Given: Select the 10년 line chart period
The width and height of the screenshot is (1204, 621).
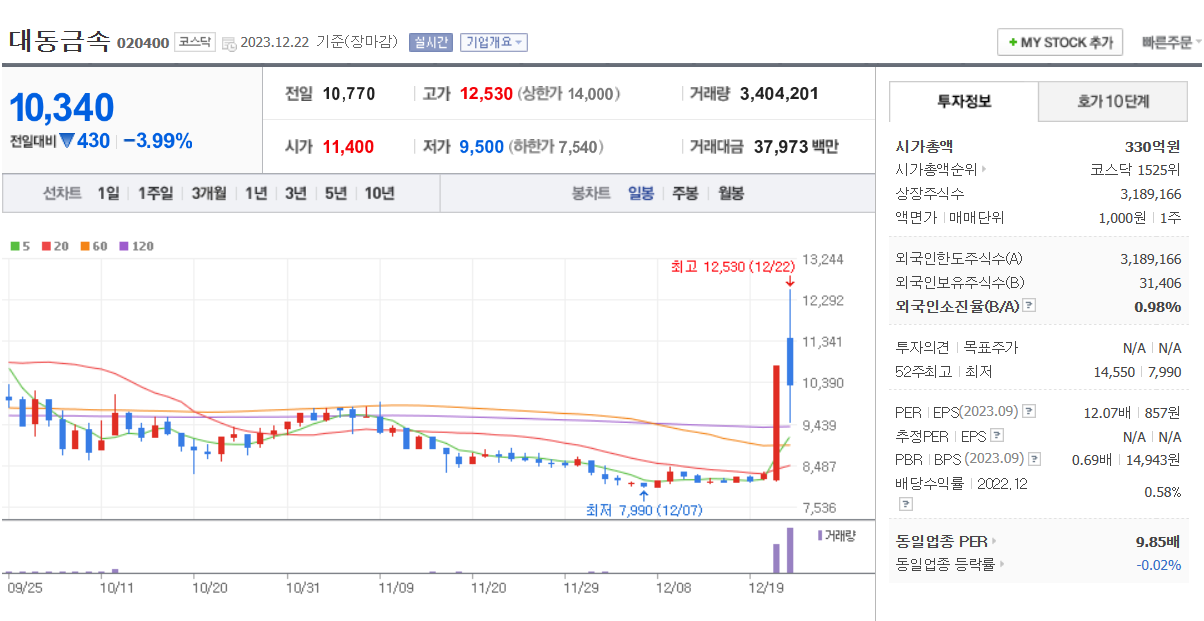Looking at the screenshot, I should pos(379,193).
